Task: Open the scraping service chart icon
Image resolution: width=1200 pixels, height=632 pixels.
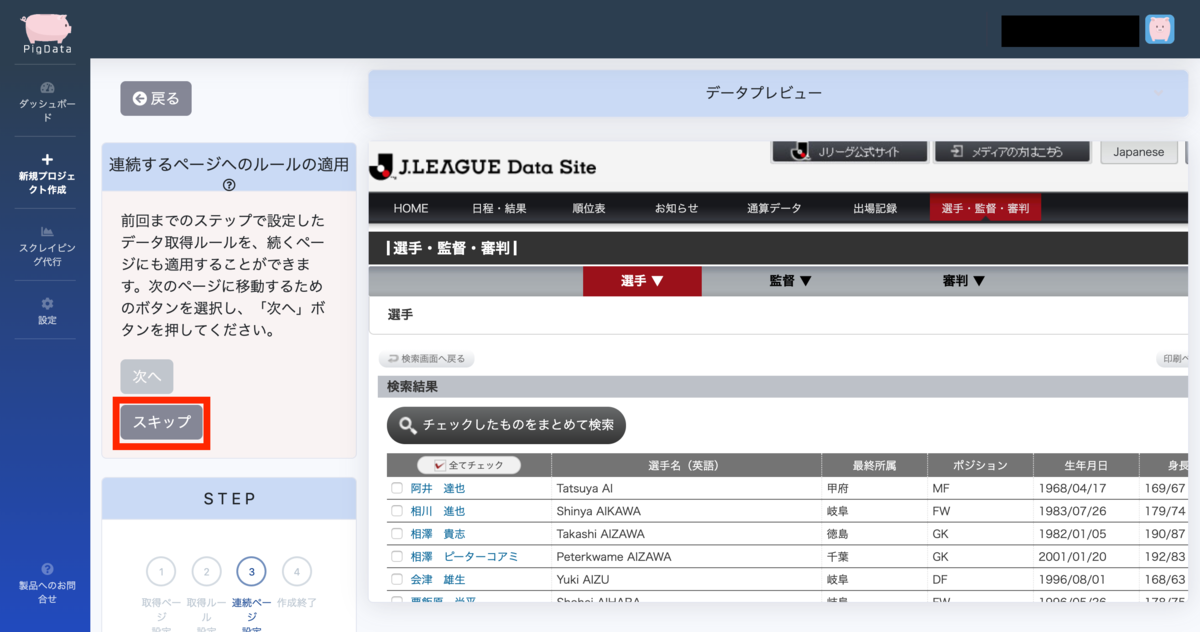Action: pos(47,231)
